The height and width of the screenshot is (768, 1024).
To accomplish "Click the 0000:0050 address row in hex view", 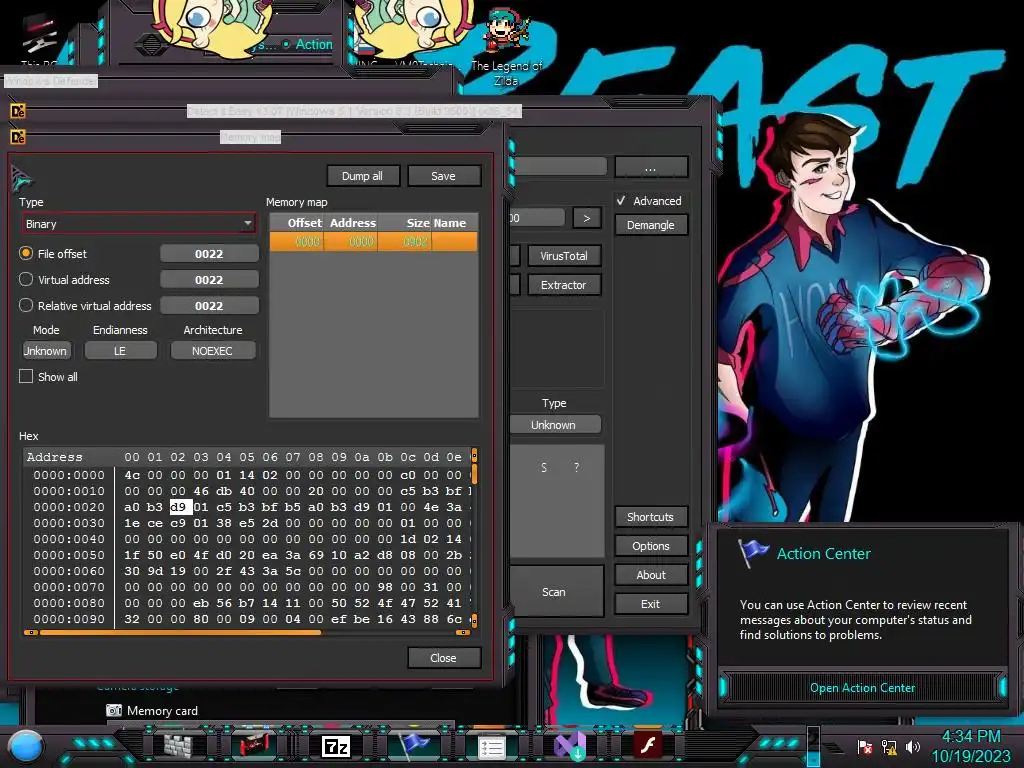I will (x=69, y=555).
